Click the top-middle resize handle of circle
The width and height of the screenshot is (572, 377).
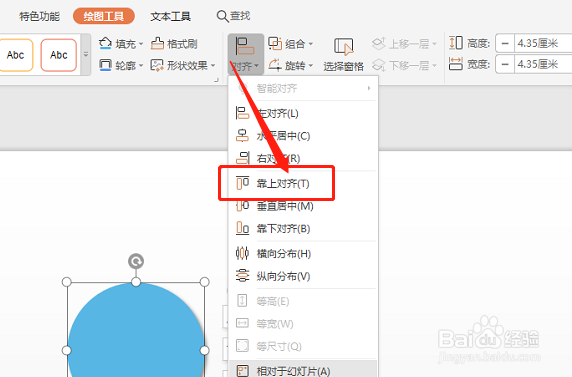tap(136, 282)
